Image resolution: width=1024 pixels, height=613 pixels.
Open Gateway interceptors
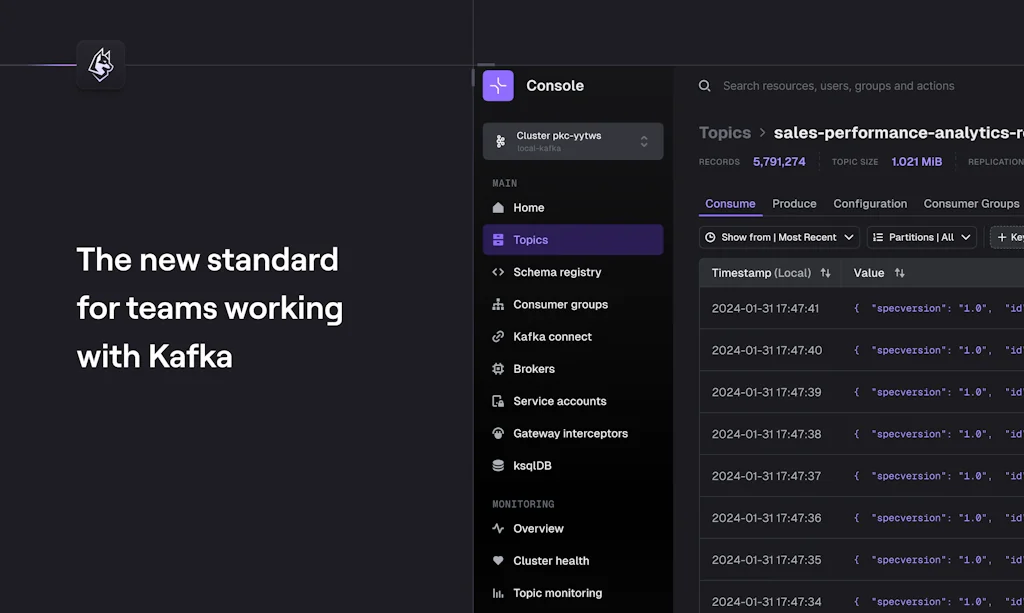point(570,433)
